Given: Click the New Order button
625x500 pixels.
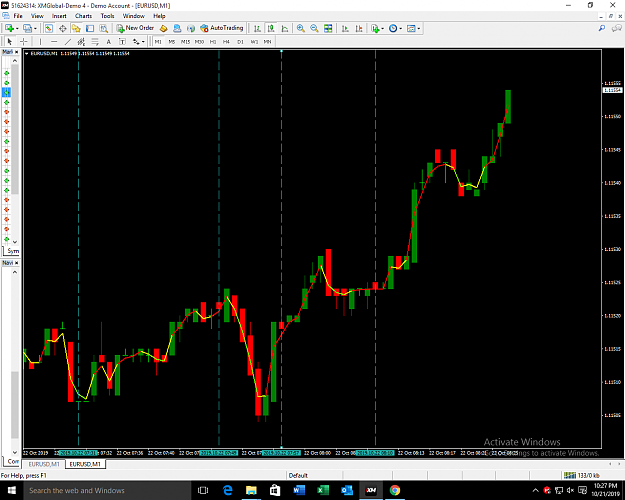Looking at the screenshot, I should tap(135, 28).
